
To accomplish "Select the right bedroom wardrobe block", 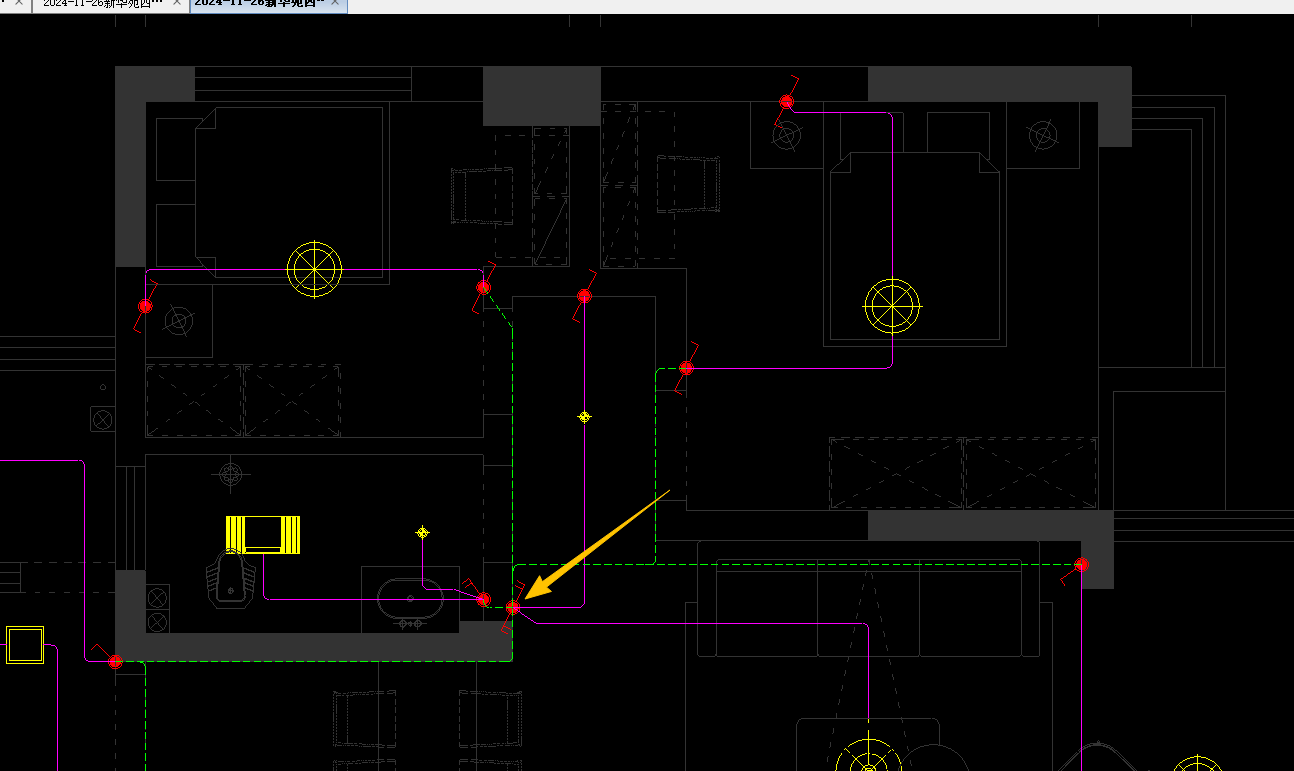I will pos(963,473).
